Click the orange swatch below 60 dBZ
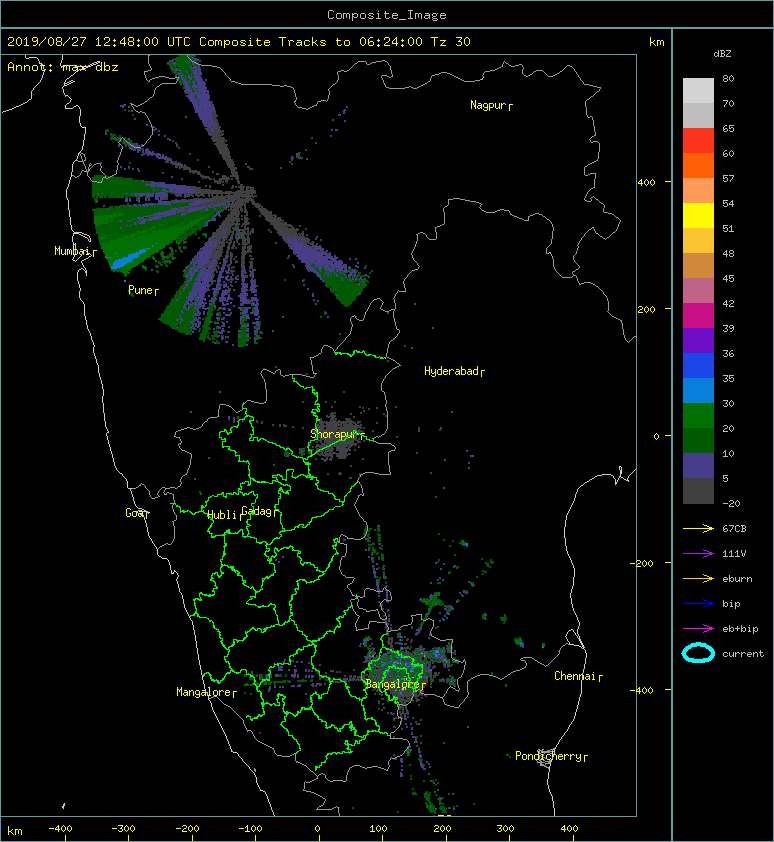This screenshot has height=842, width=774. [698, 165]
